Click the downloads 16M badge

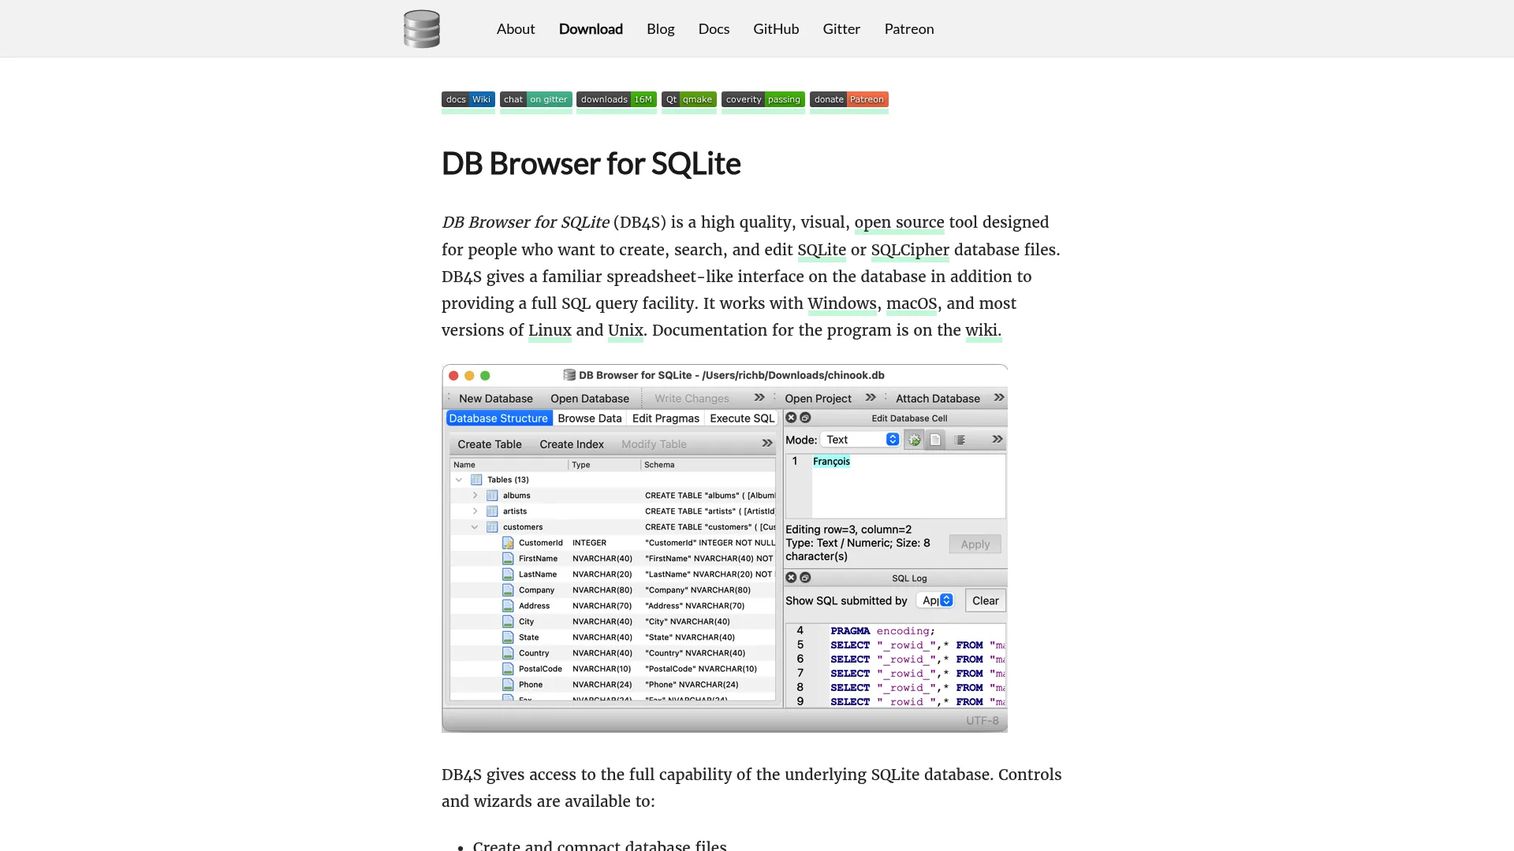(616, 100)
